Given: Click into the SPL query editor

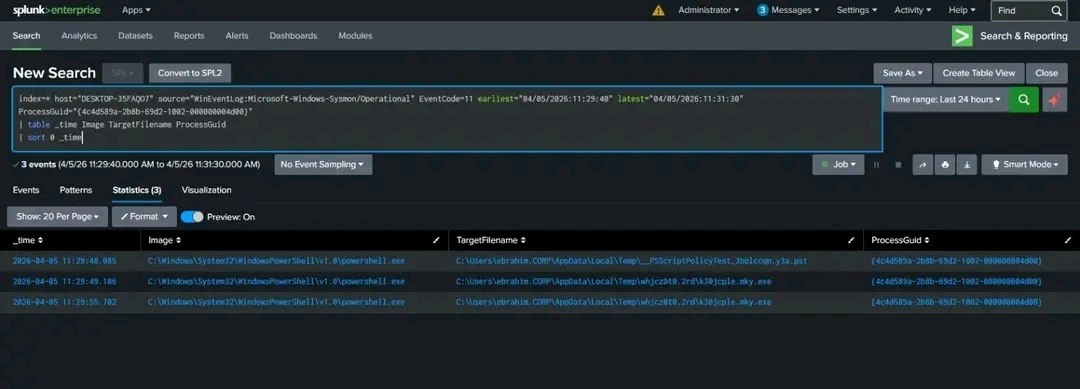Looking at the screenshot, I should pyautogui.click(x=446, y=118).
